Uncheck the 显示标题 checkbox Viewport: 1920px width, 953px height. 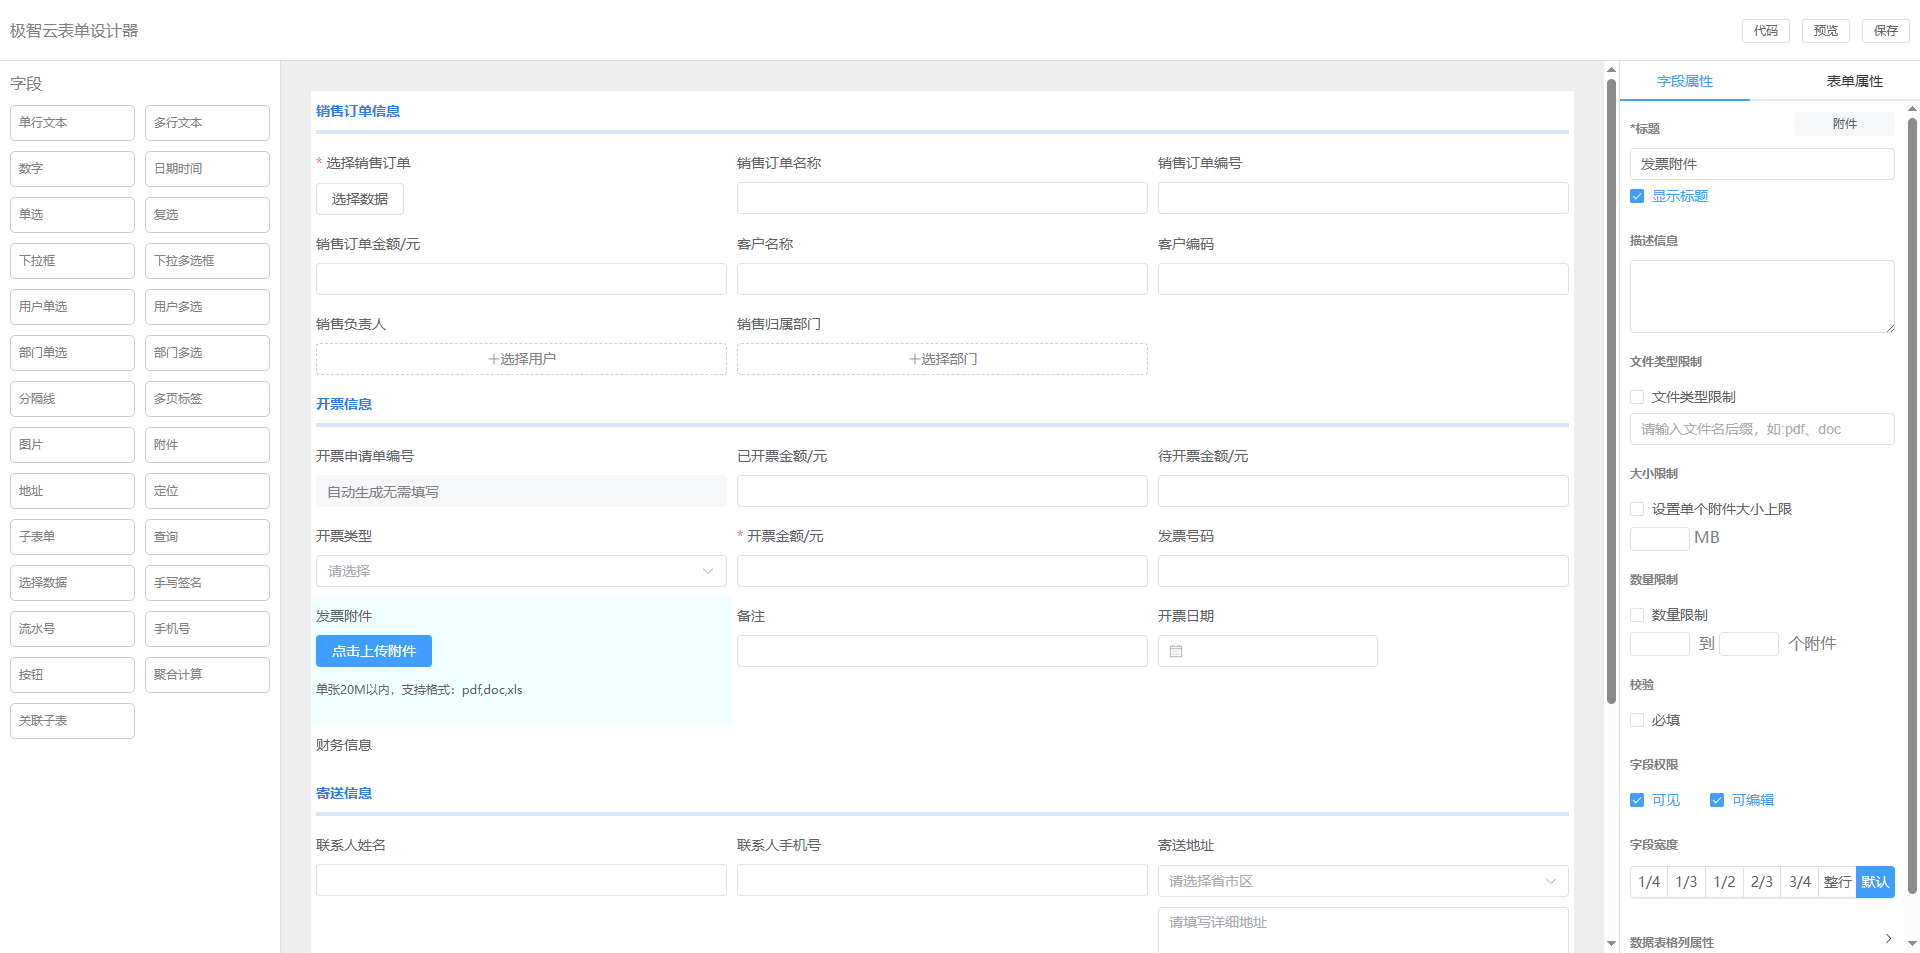pos(1637,197)
